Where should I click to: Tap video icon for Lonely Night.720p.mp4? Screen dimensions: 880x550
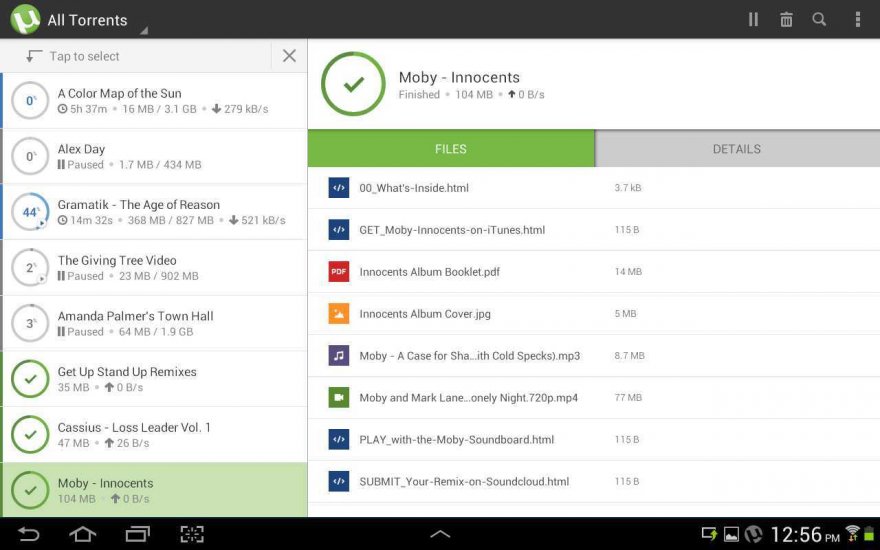(338, 397)
